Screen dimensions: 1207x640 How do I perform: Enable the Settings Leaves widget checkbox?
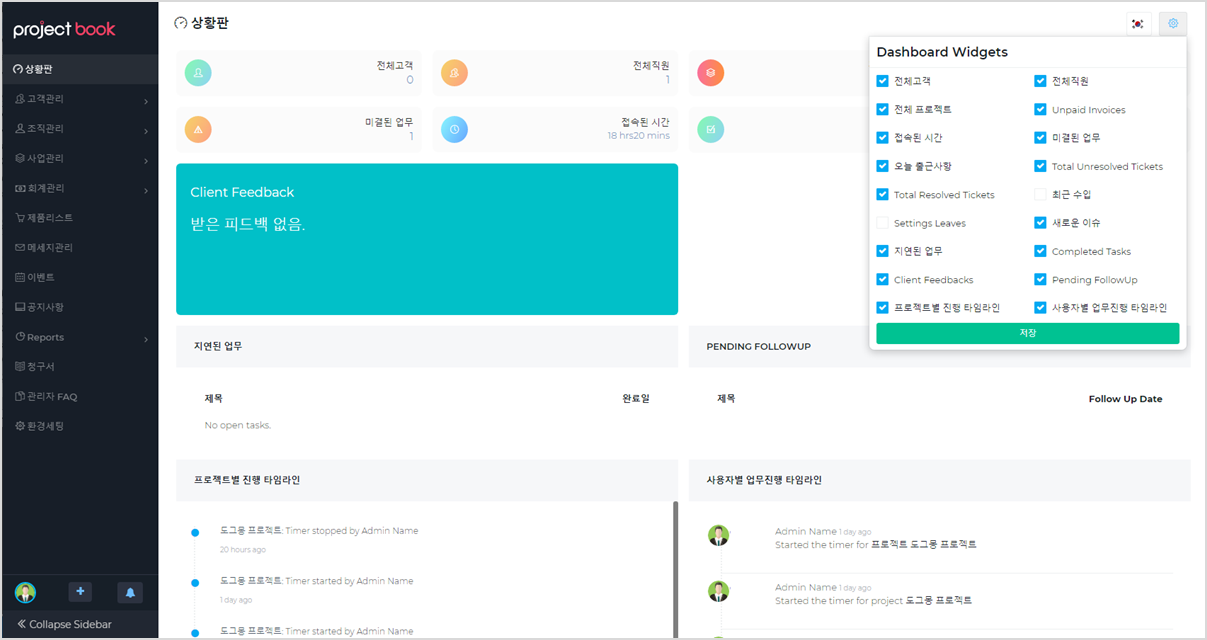[x=882, y=223]
